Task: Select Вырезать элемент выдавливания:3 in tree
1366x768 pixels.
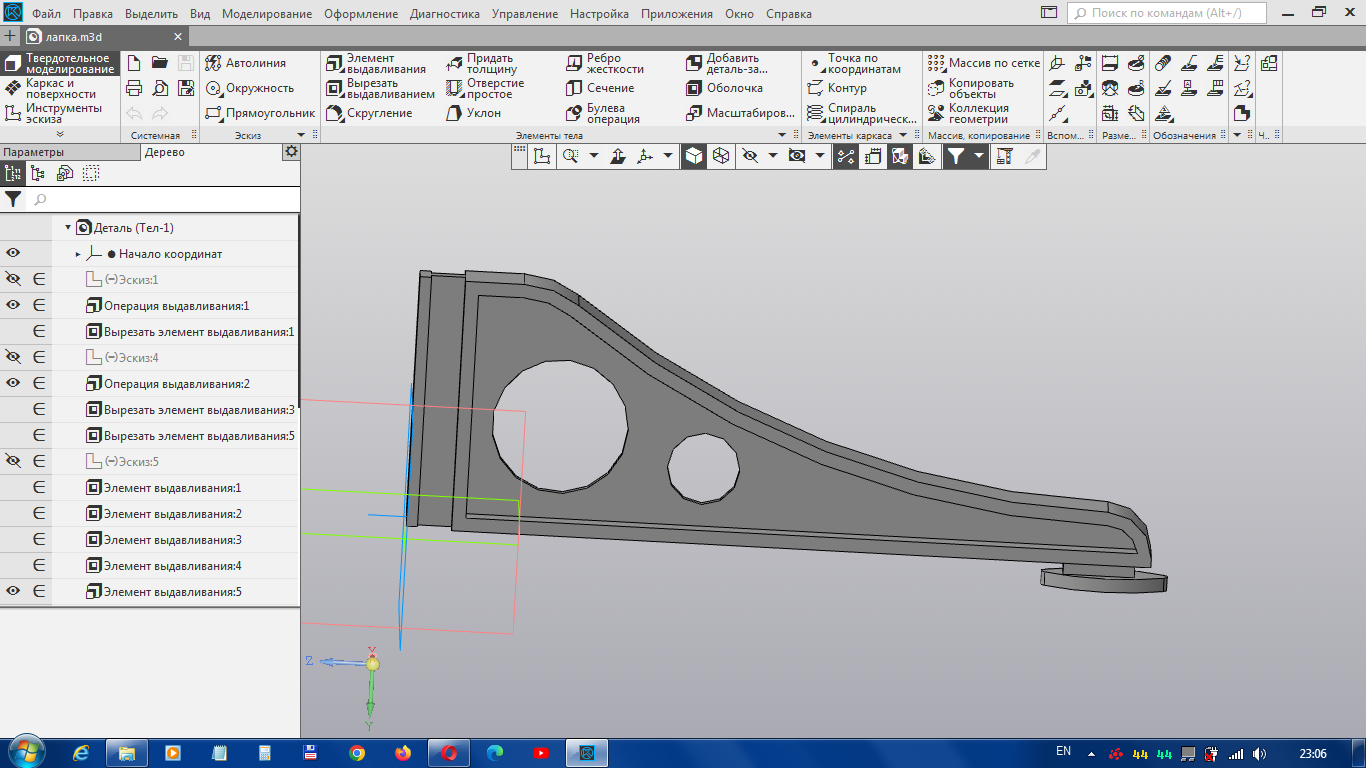Action: pos(198,410)
